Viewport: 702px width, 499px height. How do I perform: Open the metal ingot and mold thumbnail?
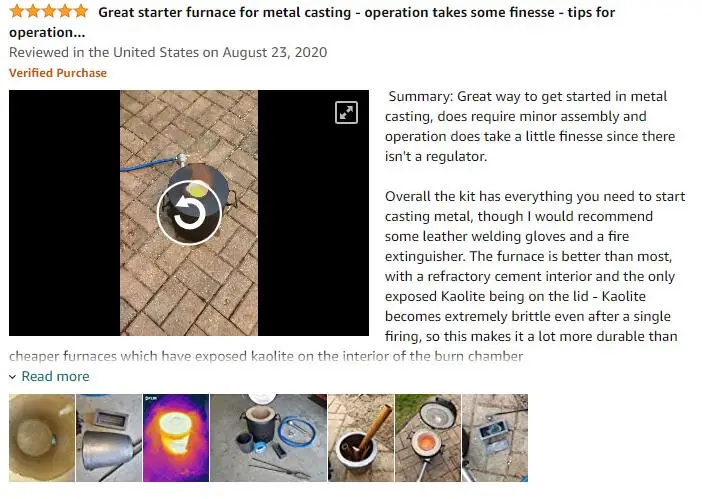point(109,438)
